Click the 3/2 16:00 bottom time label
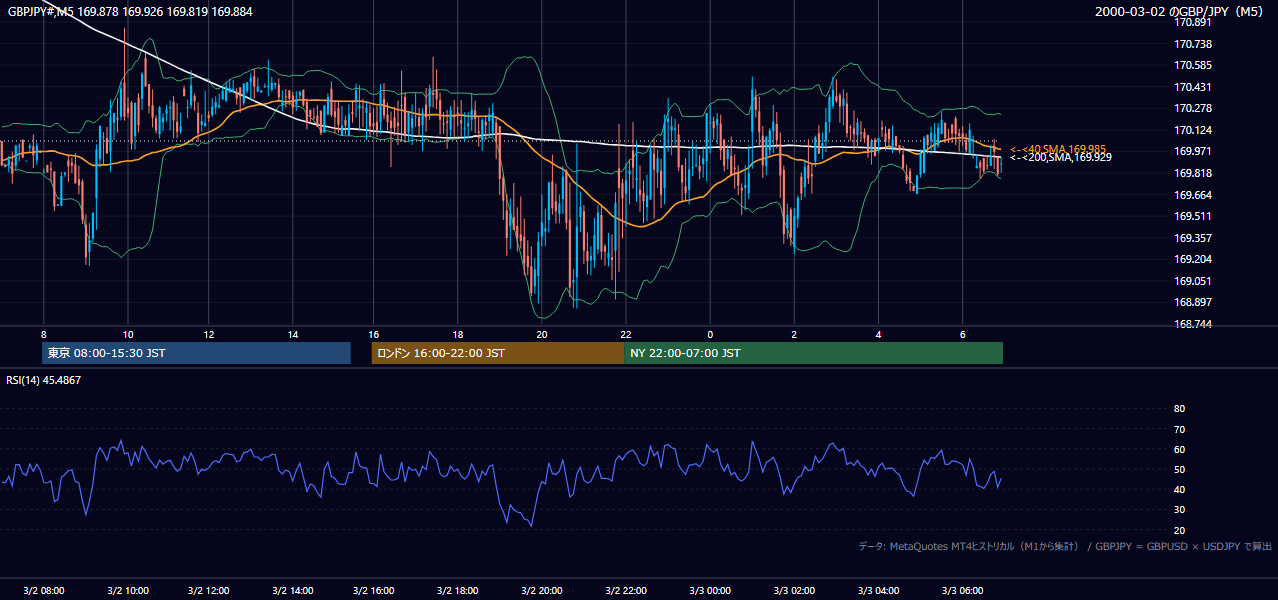Image resolution: width=1278 pixels, height=600 pixels. (375, 590)
